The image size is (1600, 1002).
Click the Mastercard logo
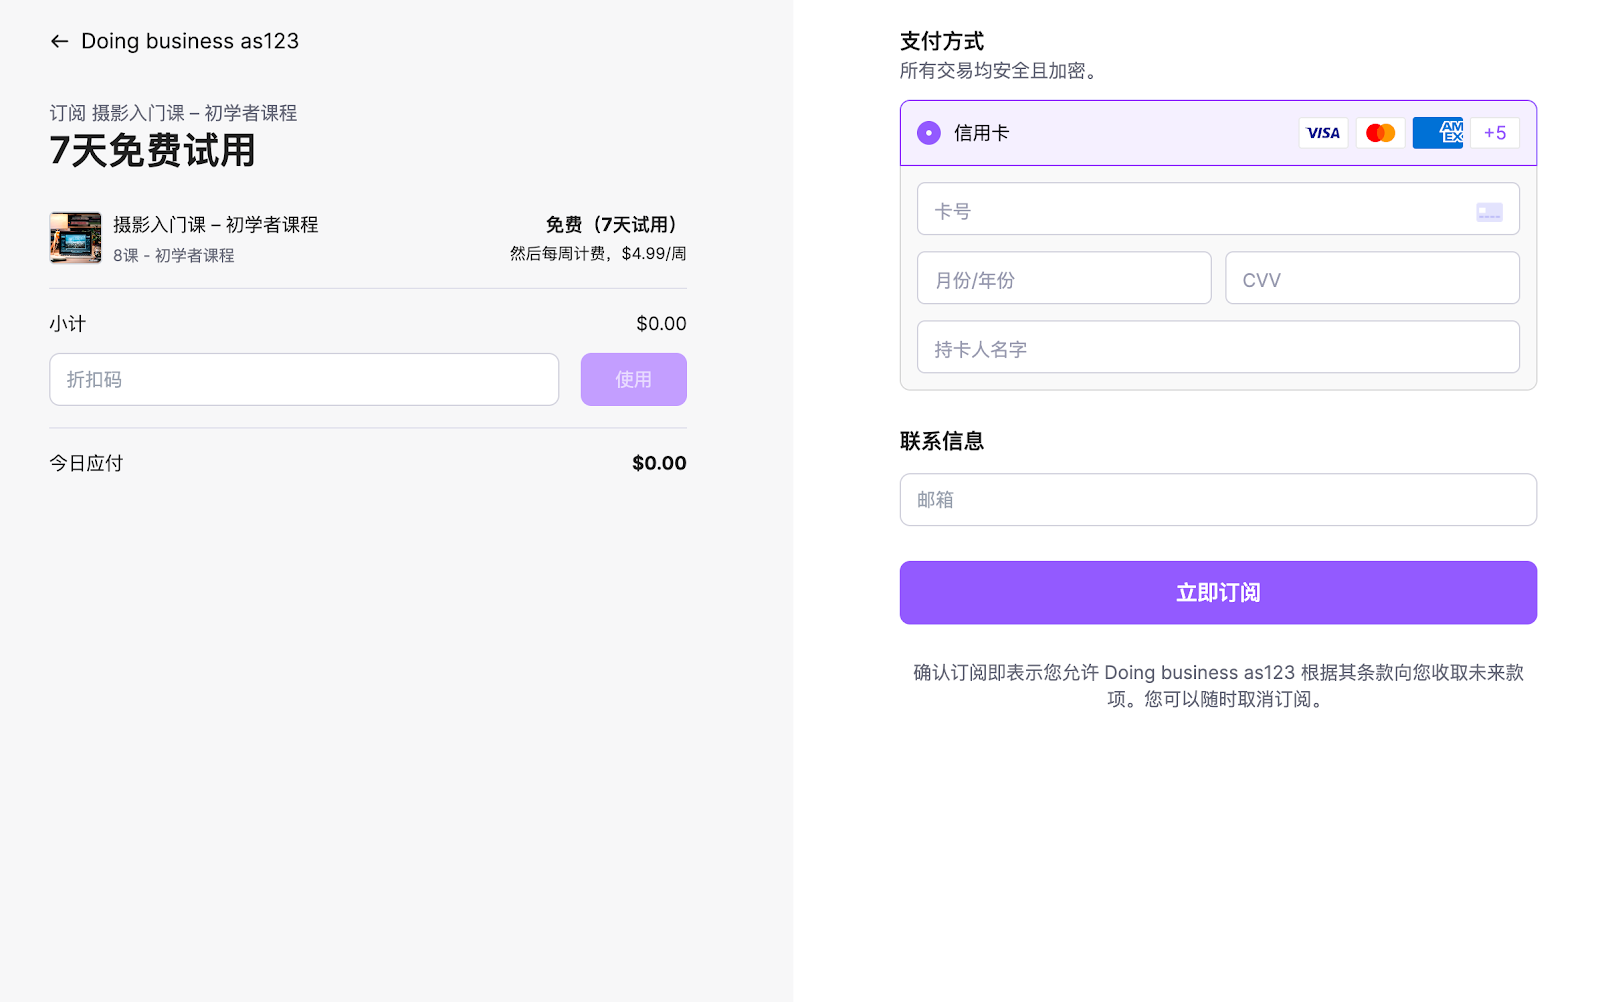coord(1380,133)
